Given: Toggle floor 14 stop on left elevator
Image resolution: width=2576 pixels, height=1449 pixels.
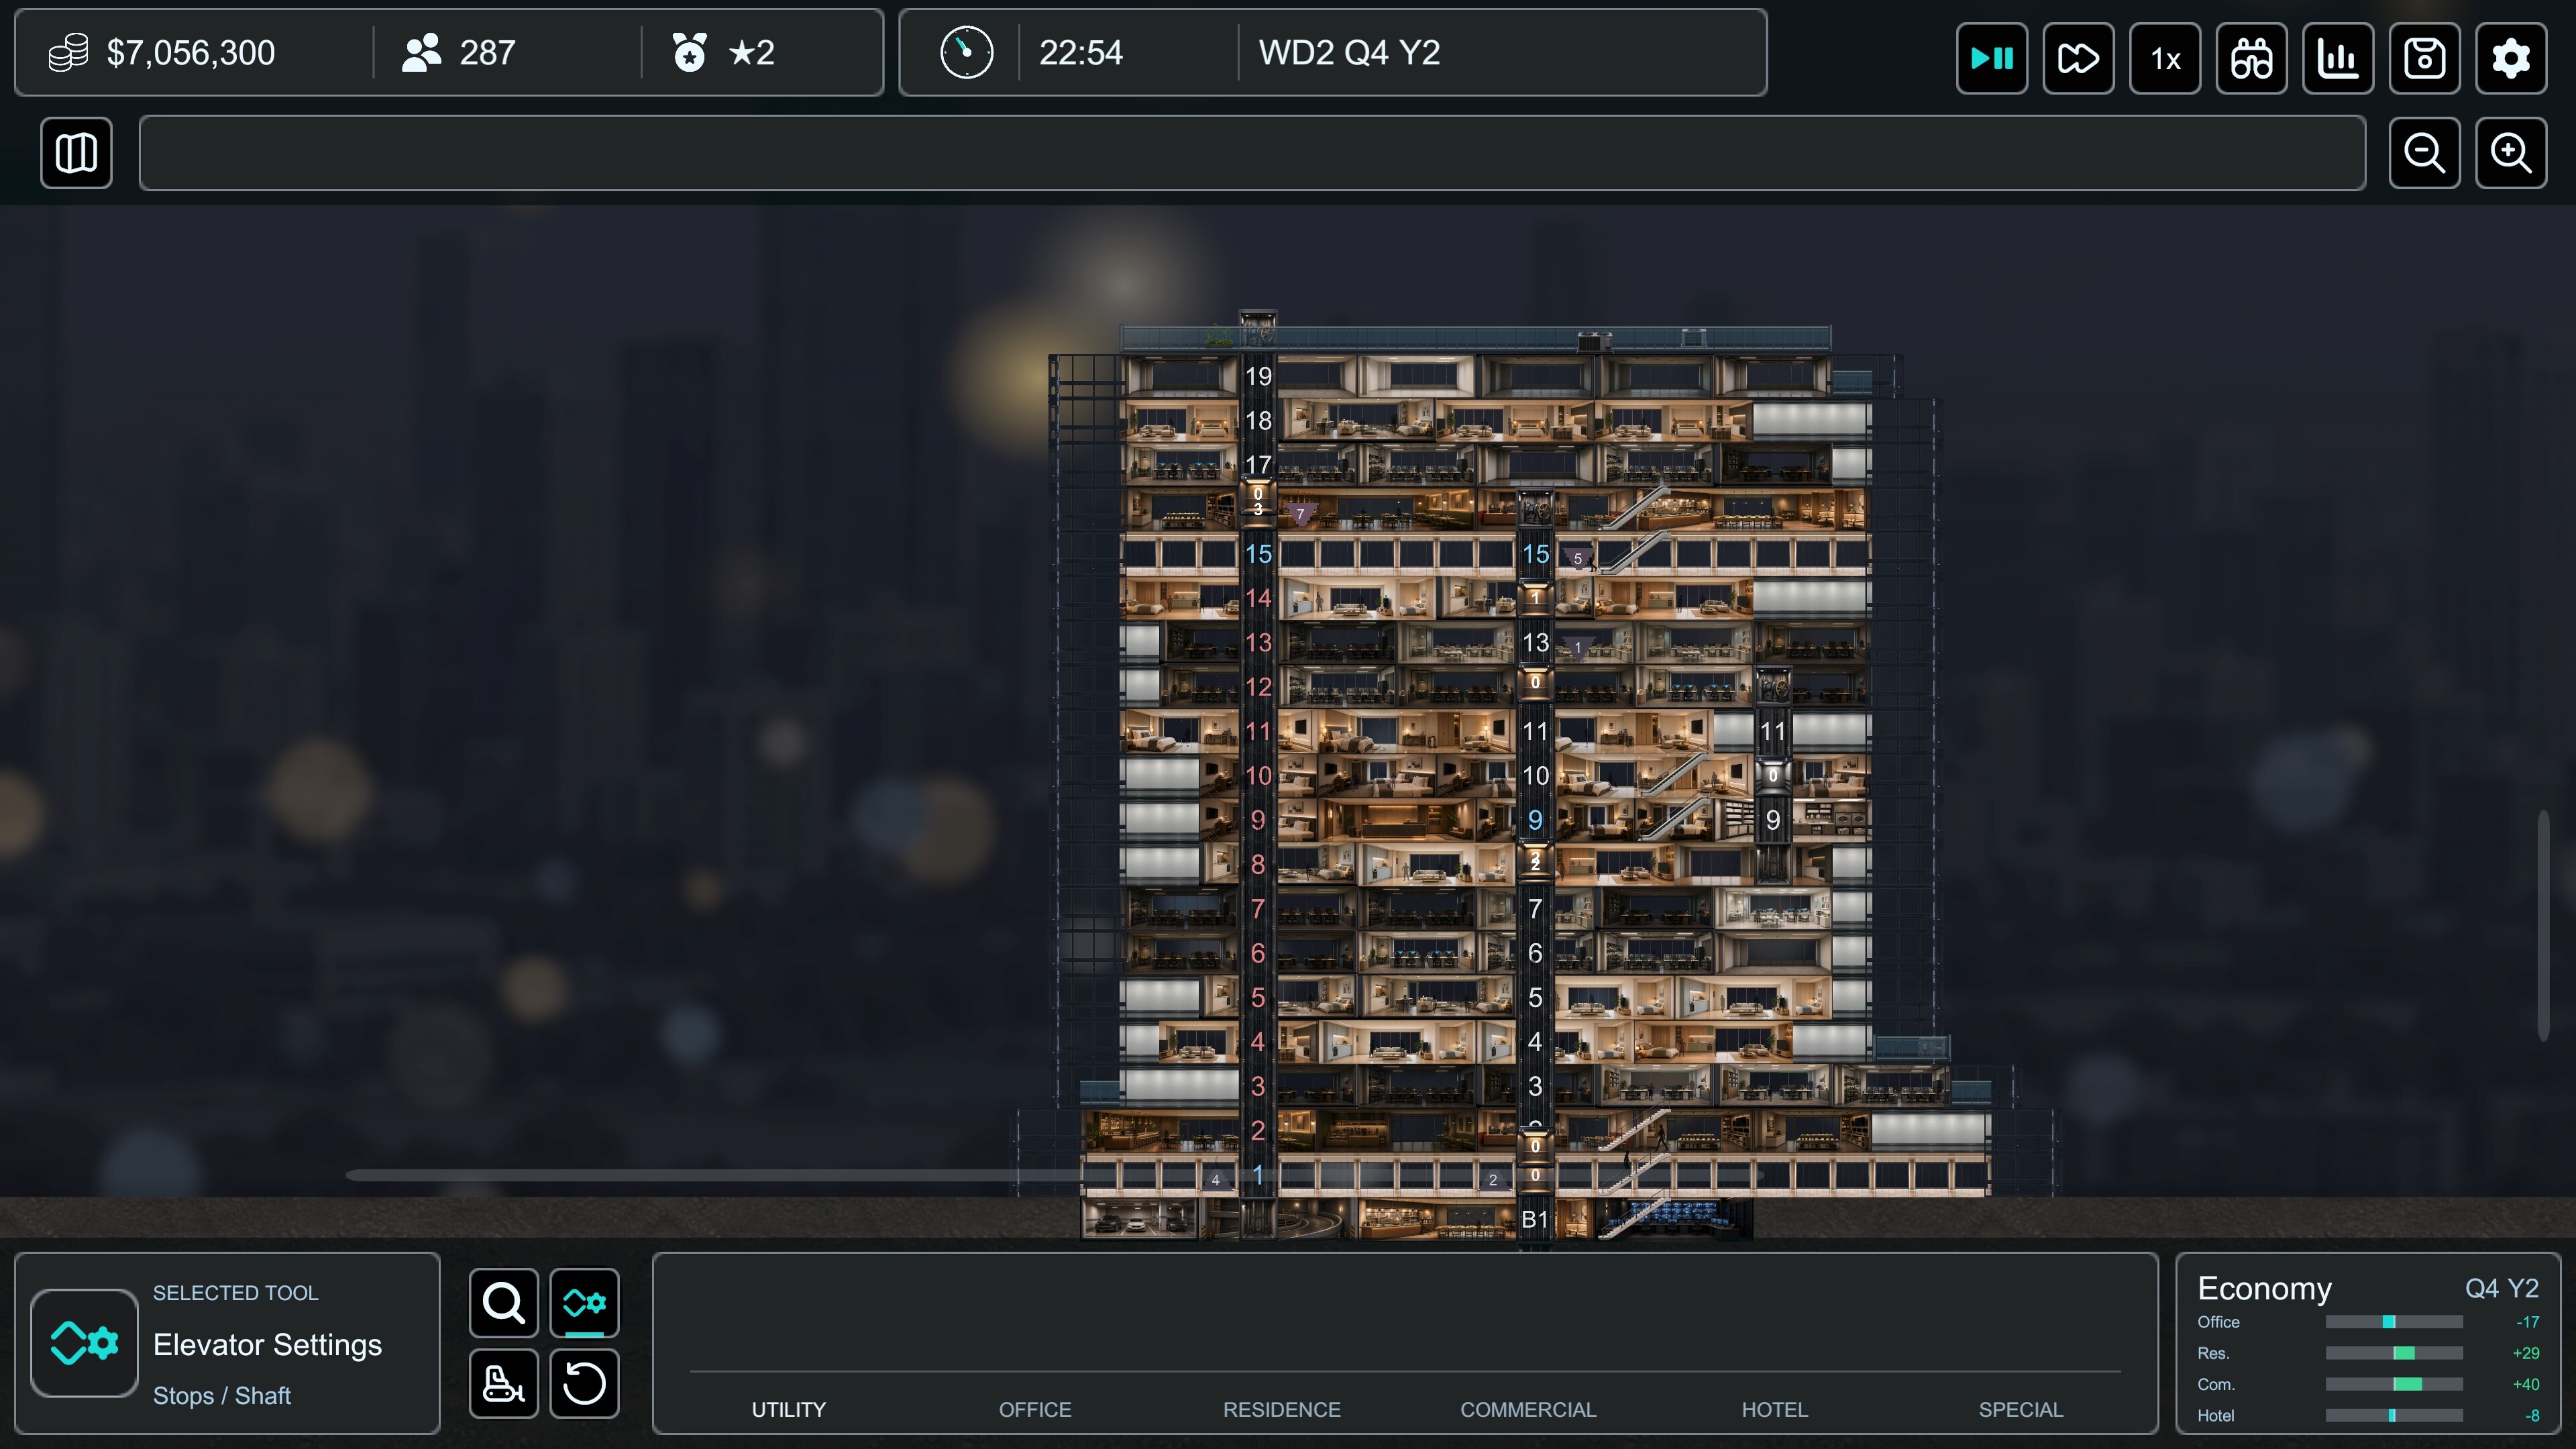Looking at the screenshot, I should [x=1258, y=598].
